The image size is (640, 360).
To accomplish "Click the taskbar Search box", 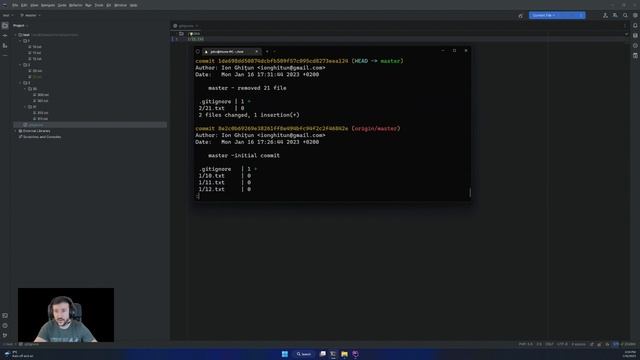I will (x=304, y=354).
